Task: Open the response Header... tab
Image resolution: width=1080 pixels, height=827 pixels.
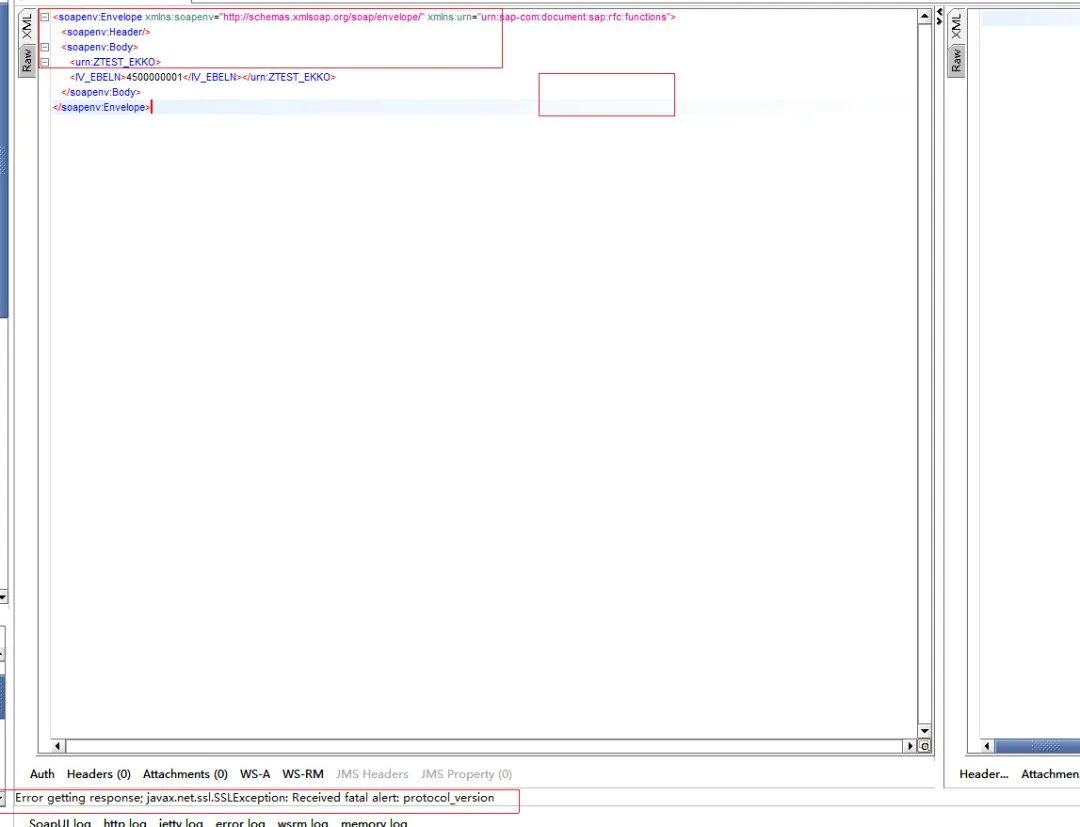Action: (x=984, y=774)
